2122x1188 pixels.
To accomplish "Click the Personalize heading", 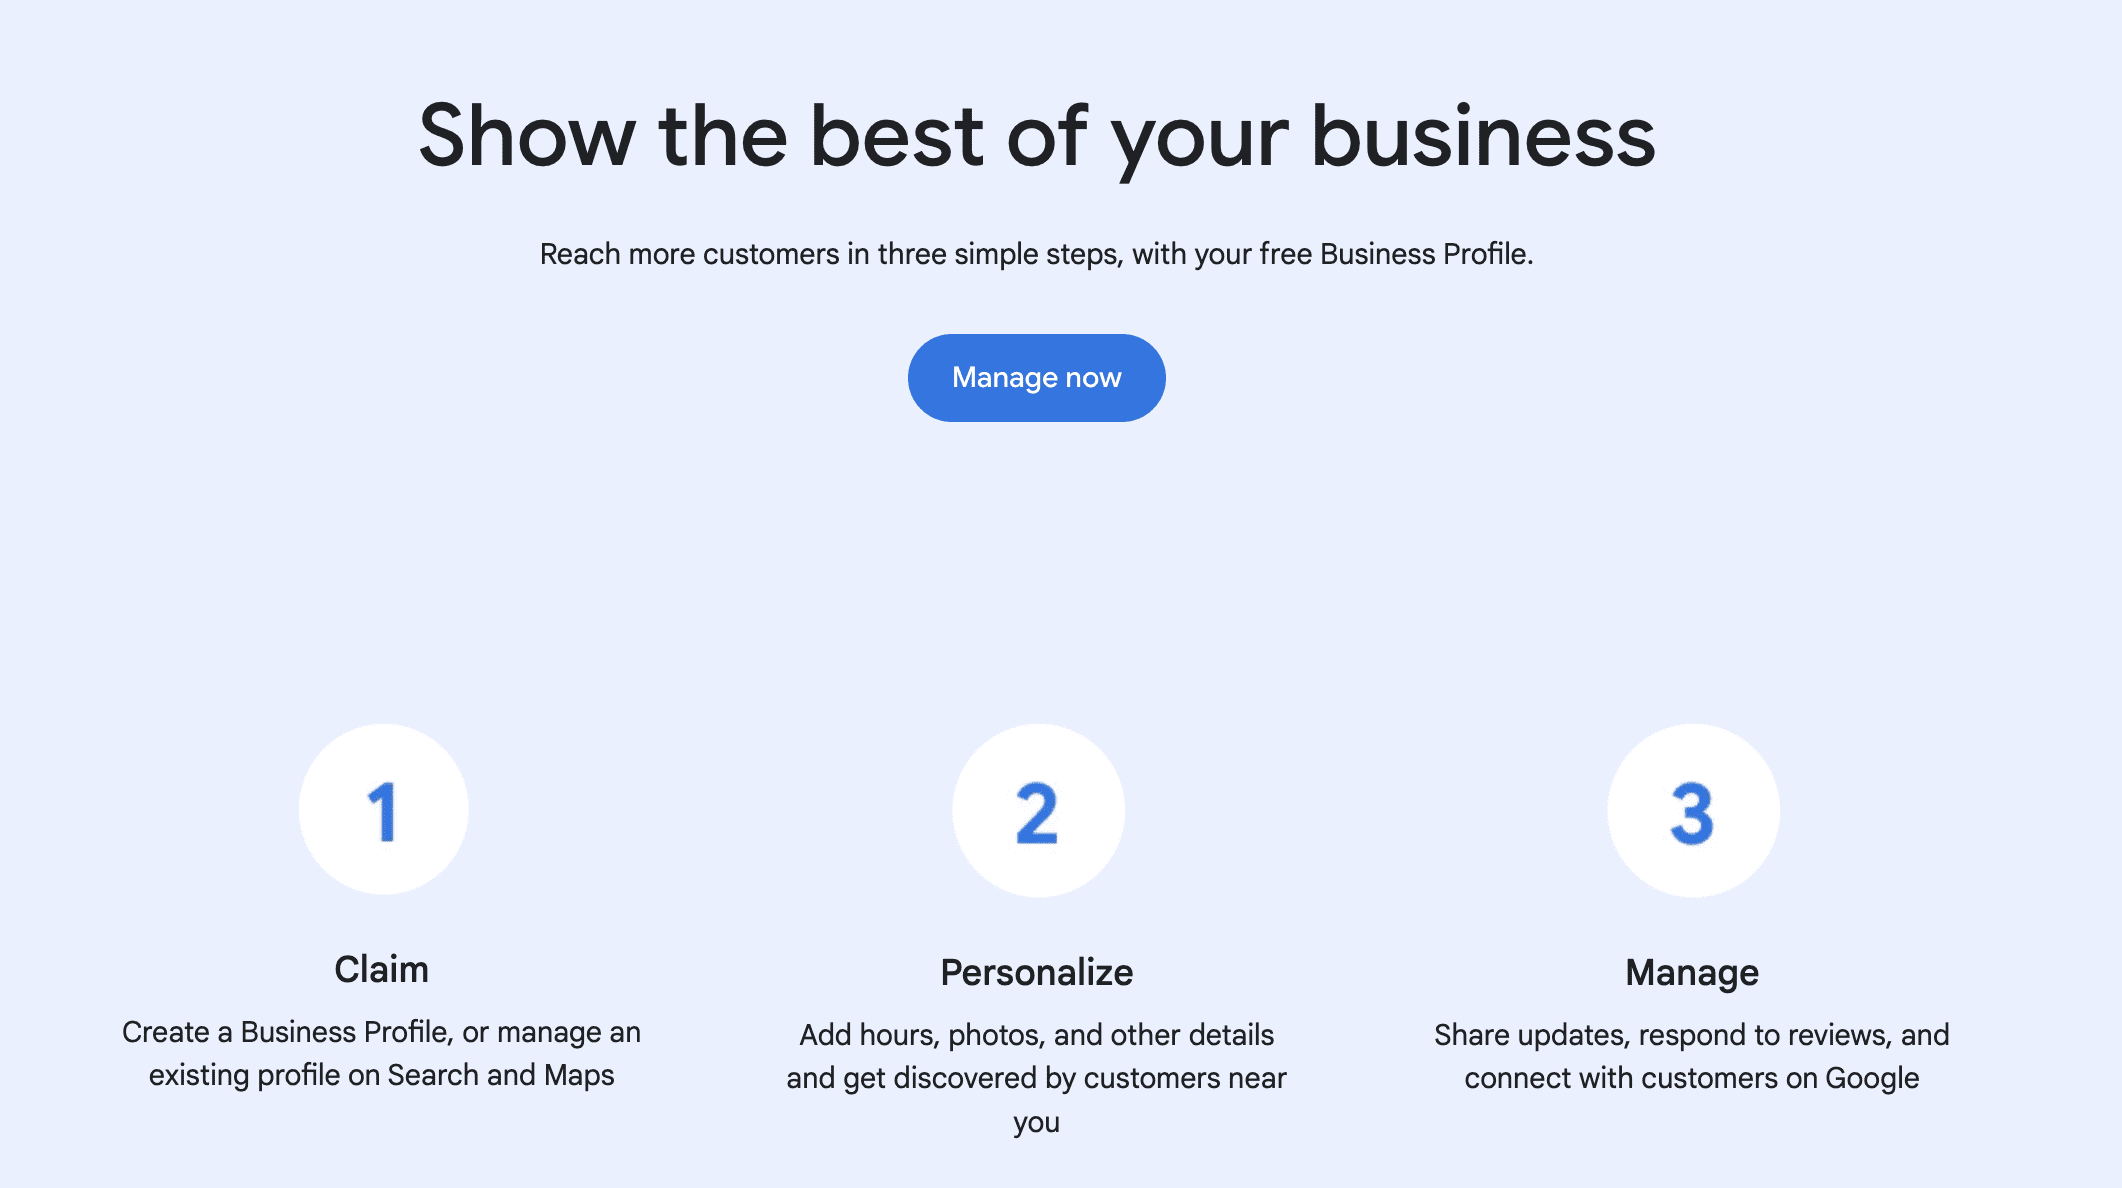I will pyautogui.click(x=1037, y=971).
